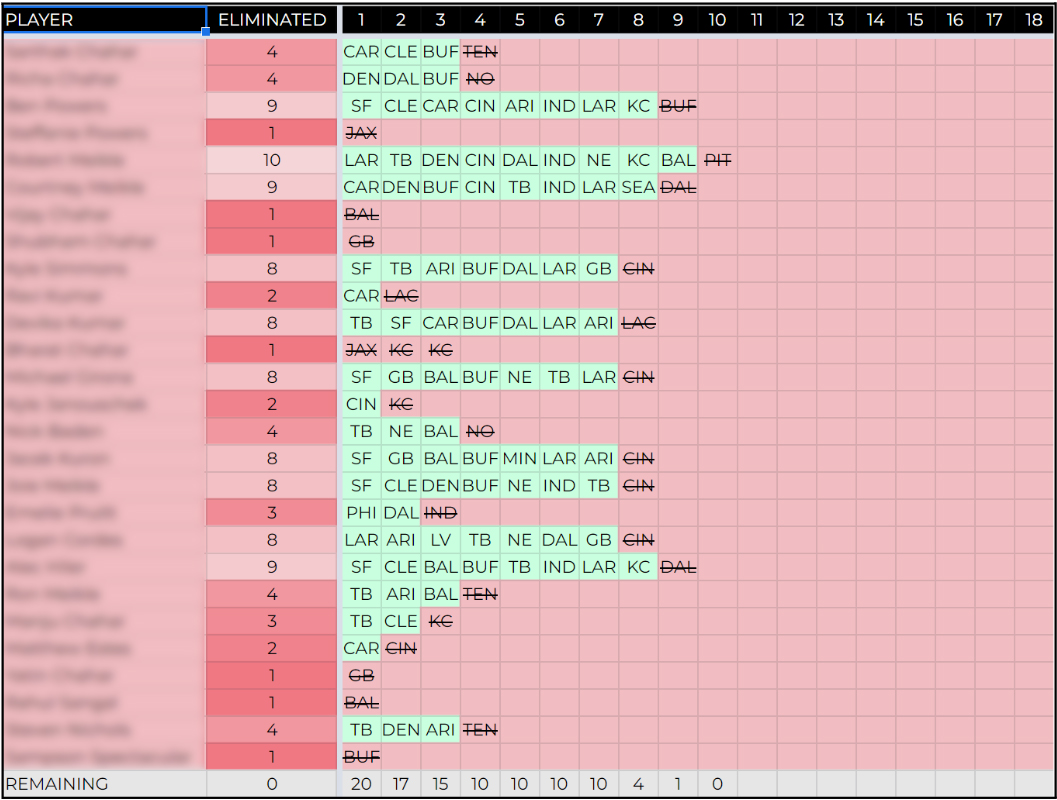The image size is (1057, 800).
Task: Select DAL pick under week 6
Action: pyautogui.click(x=559, y=540)
